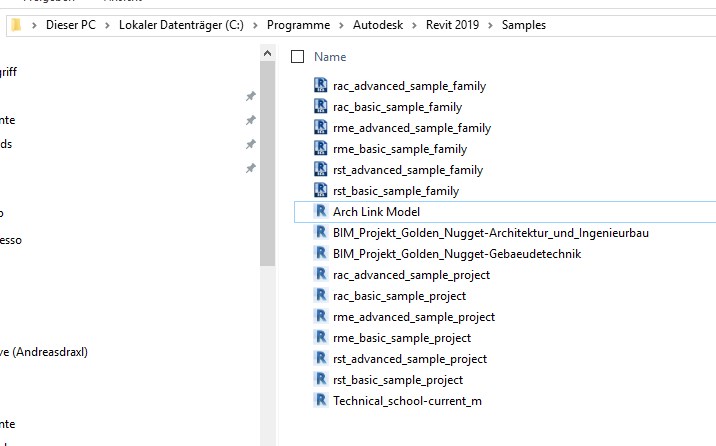Select file name rac_basic_sample_project

click(x=400, y=296)
